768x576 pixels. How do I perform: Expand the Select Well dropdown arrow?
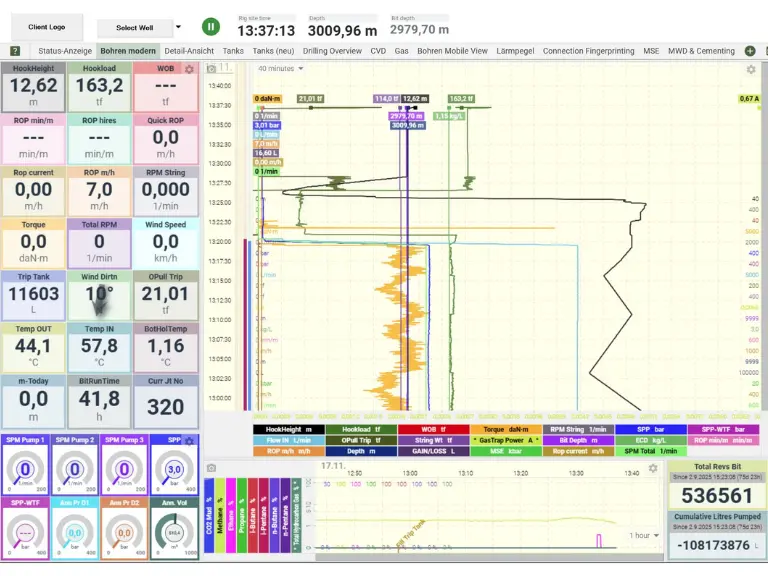tap(178, 27)
